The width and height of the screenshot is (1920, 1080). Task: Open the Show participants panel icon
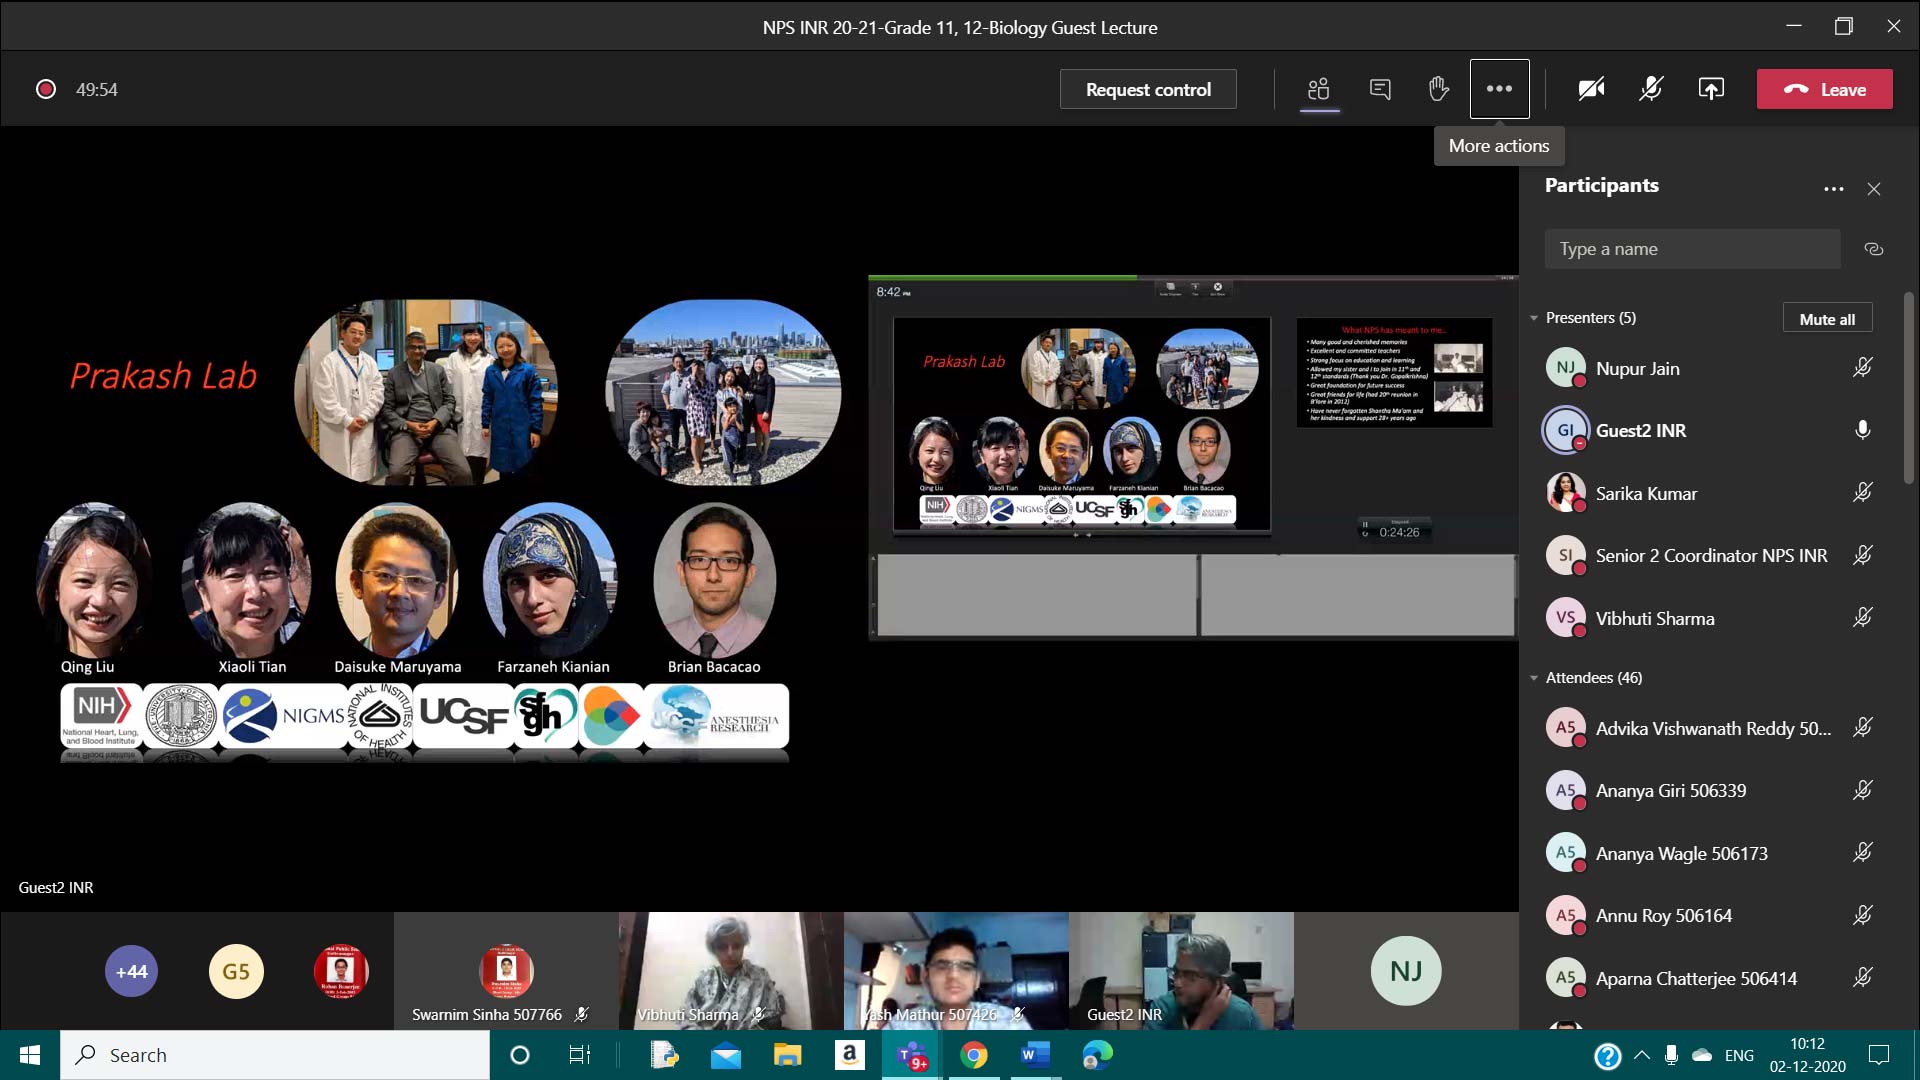point(1319,89)
